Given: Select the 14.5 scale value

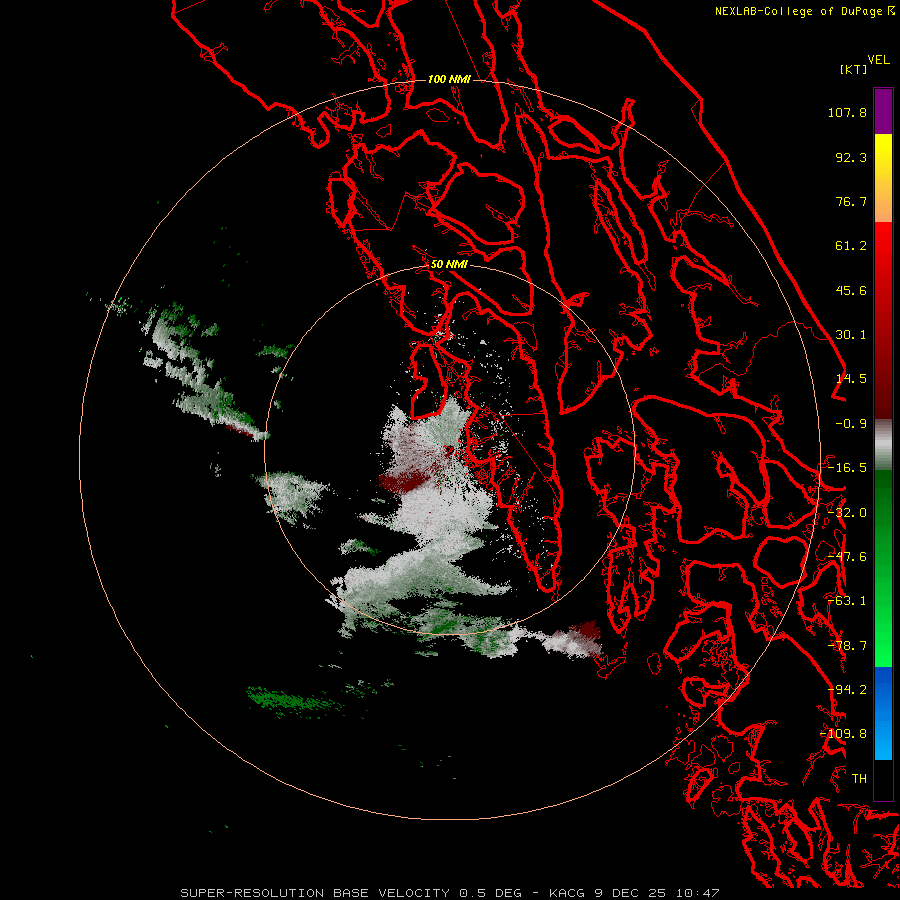Looking at the screenshot, I should tap(851, 379).
